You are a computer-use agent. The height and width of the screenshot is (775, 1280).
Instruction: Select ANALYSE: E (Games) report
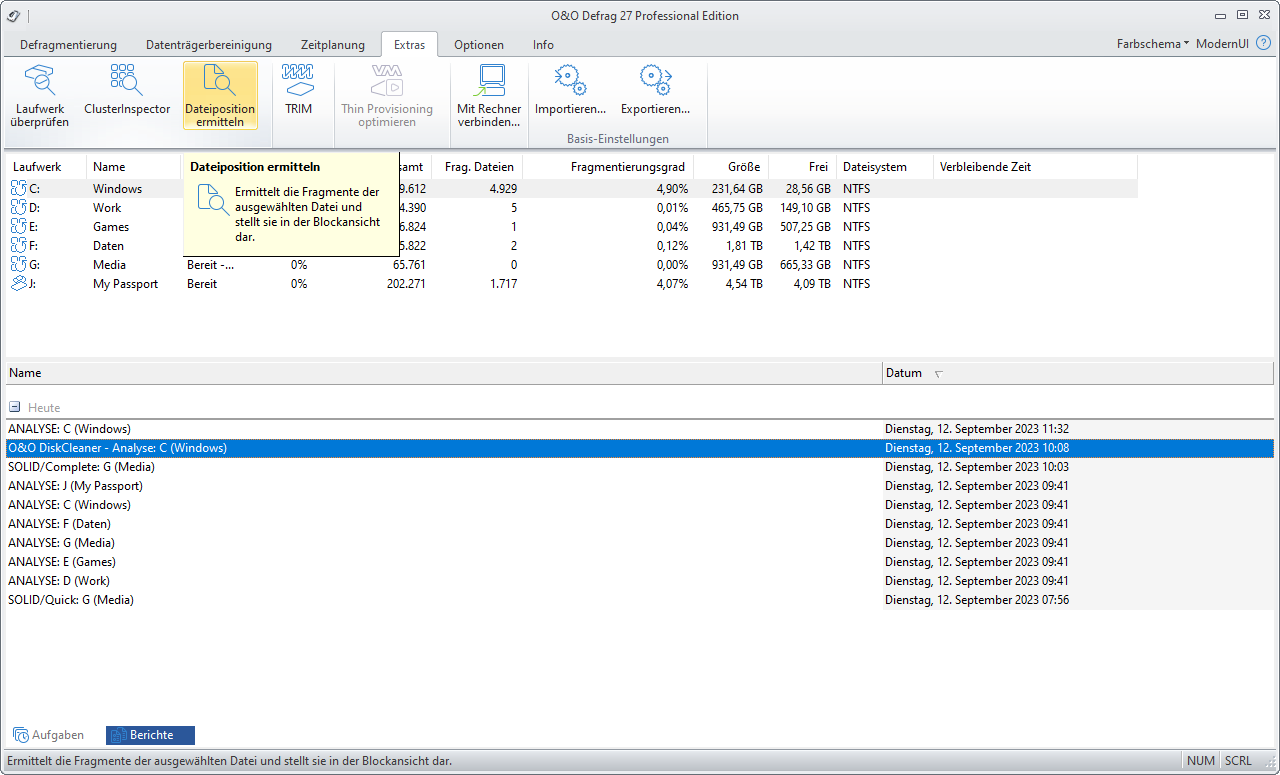click(640, 562)
